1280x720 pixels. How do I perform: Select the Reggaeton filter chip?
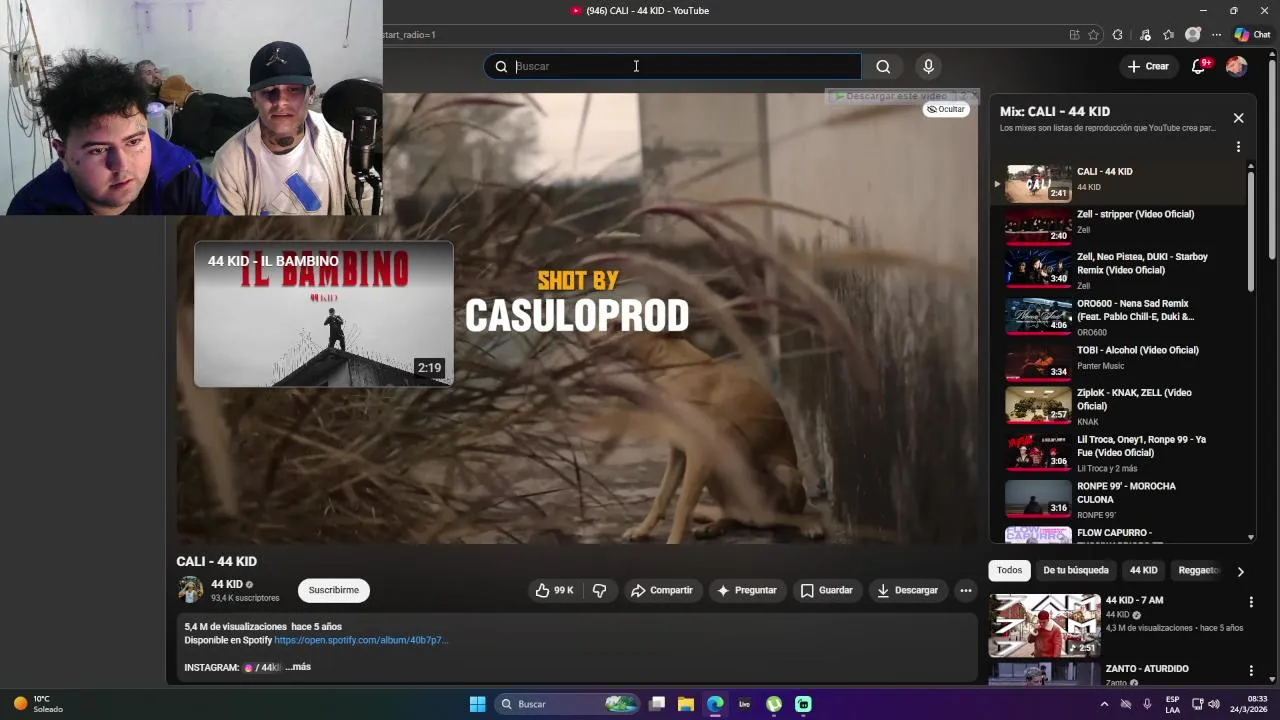[1198, 571]
